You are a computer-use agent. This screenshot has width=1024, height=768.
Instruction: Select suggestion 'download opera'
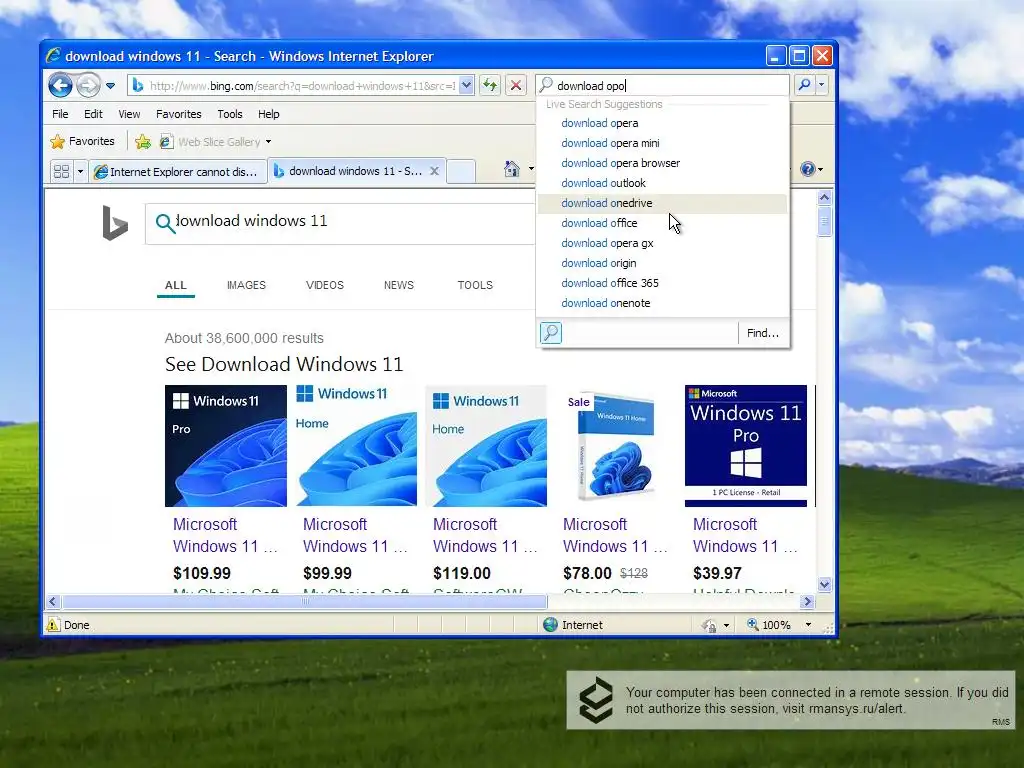pyautogui.click(x=662, y=123)
